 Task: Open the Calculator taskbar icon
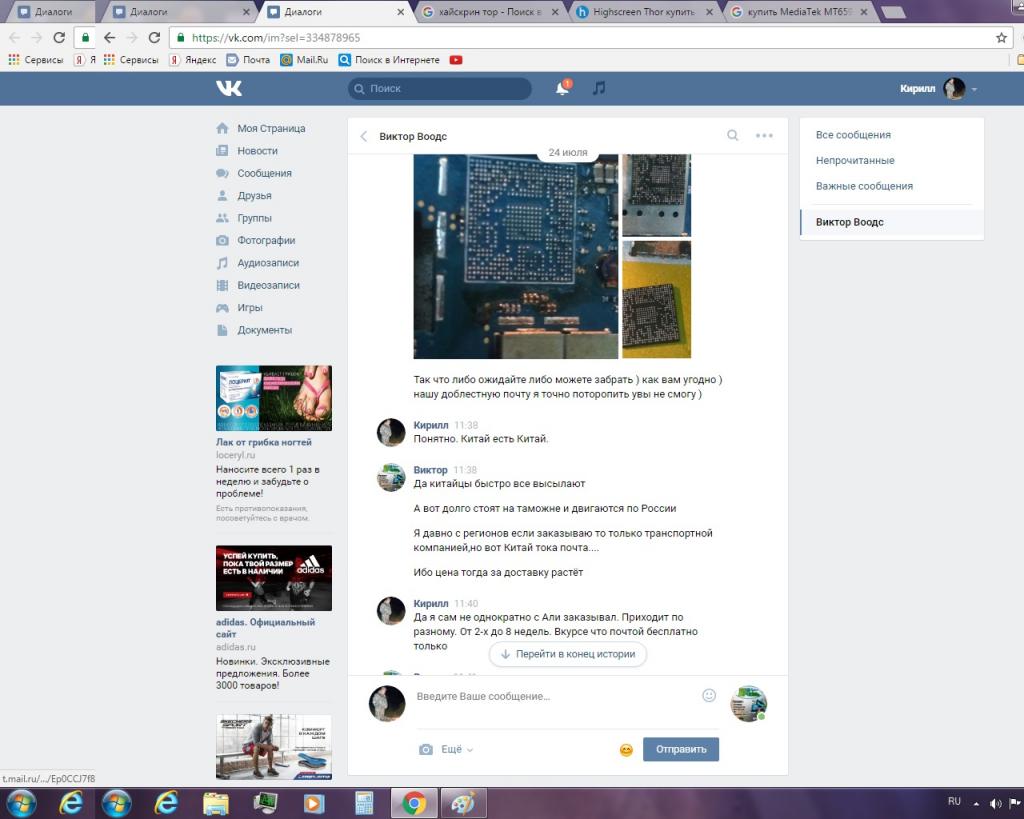pyautogui.click(x=364, y=803)
